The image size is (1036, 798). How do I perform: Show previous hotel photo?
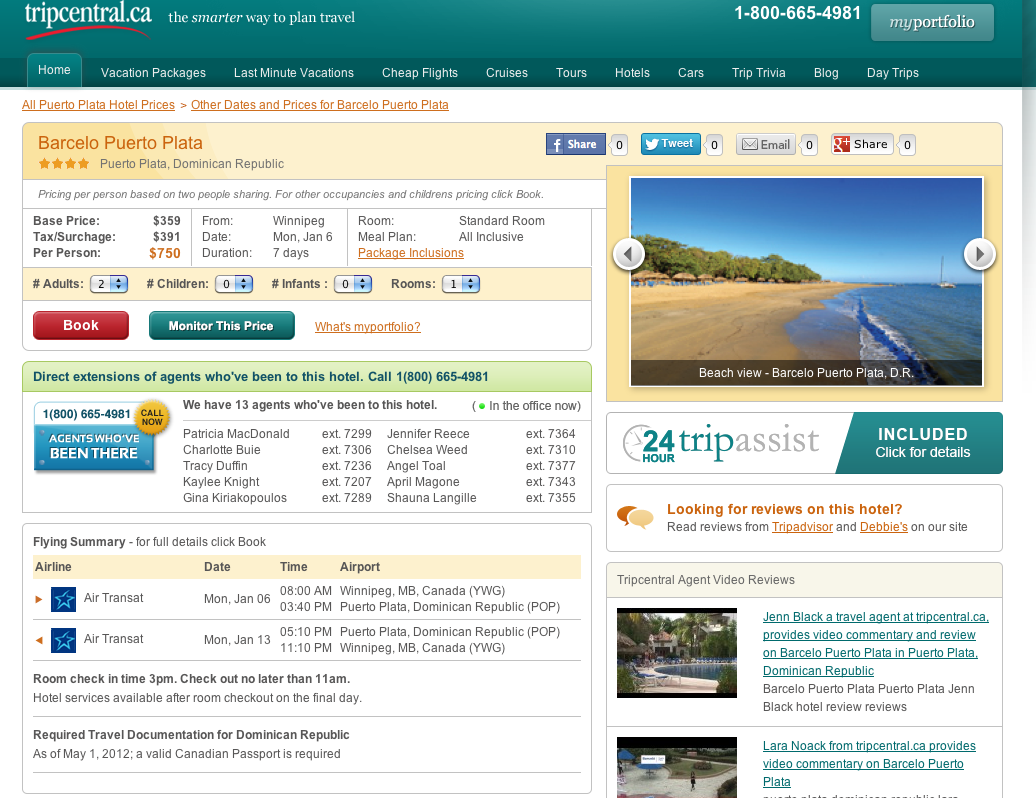(x=628, y=254)
